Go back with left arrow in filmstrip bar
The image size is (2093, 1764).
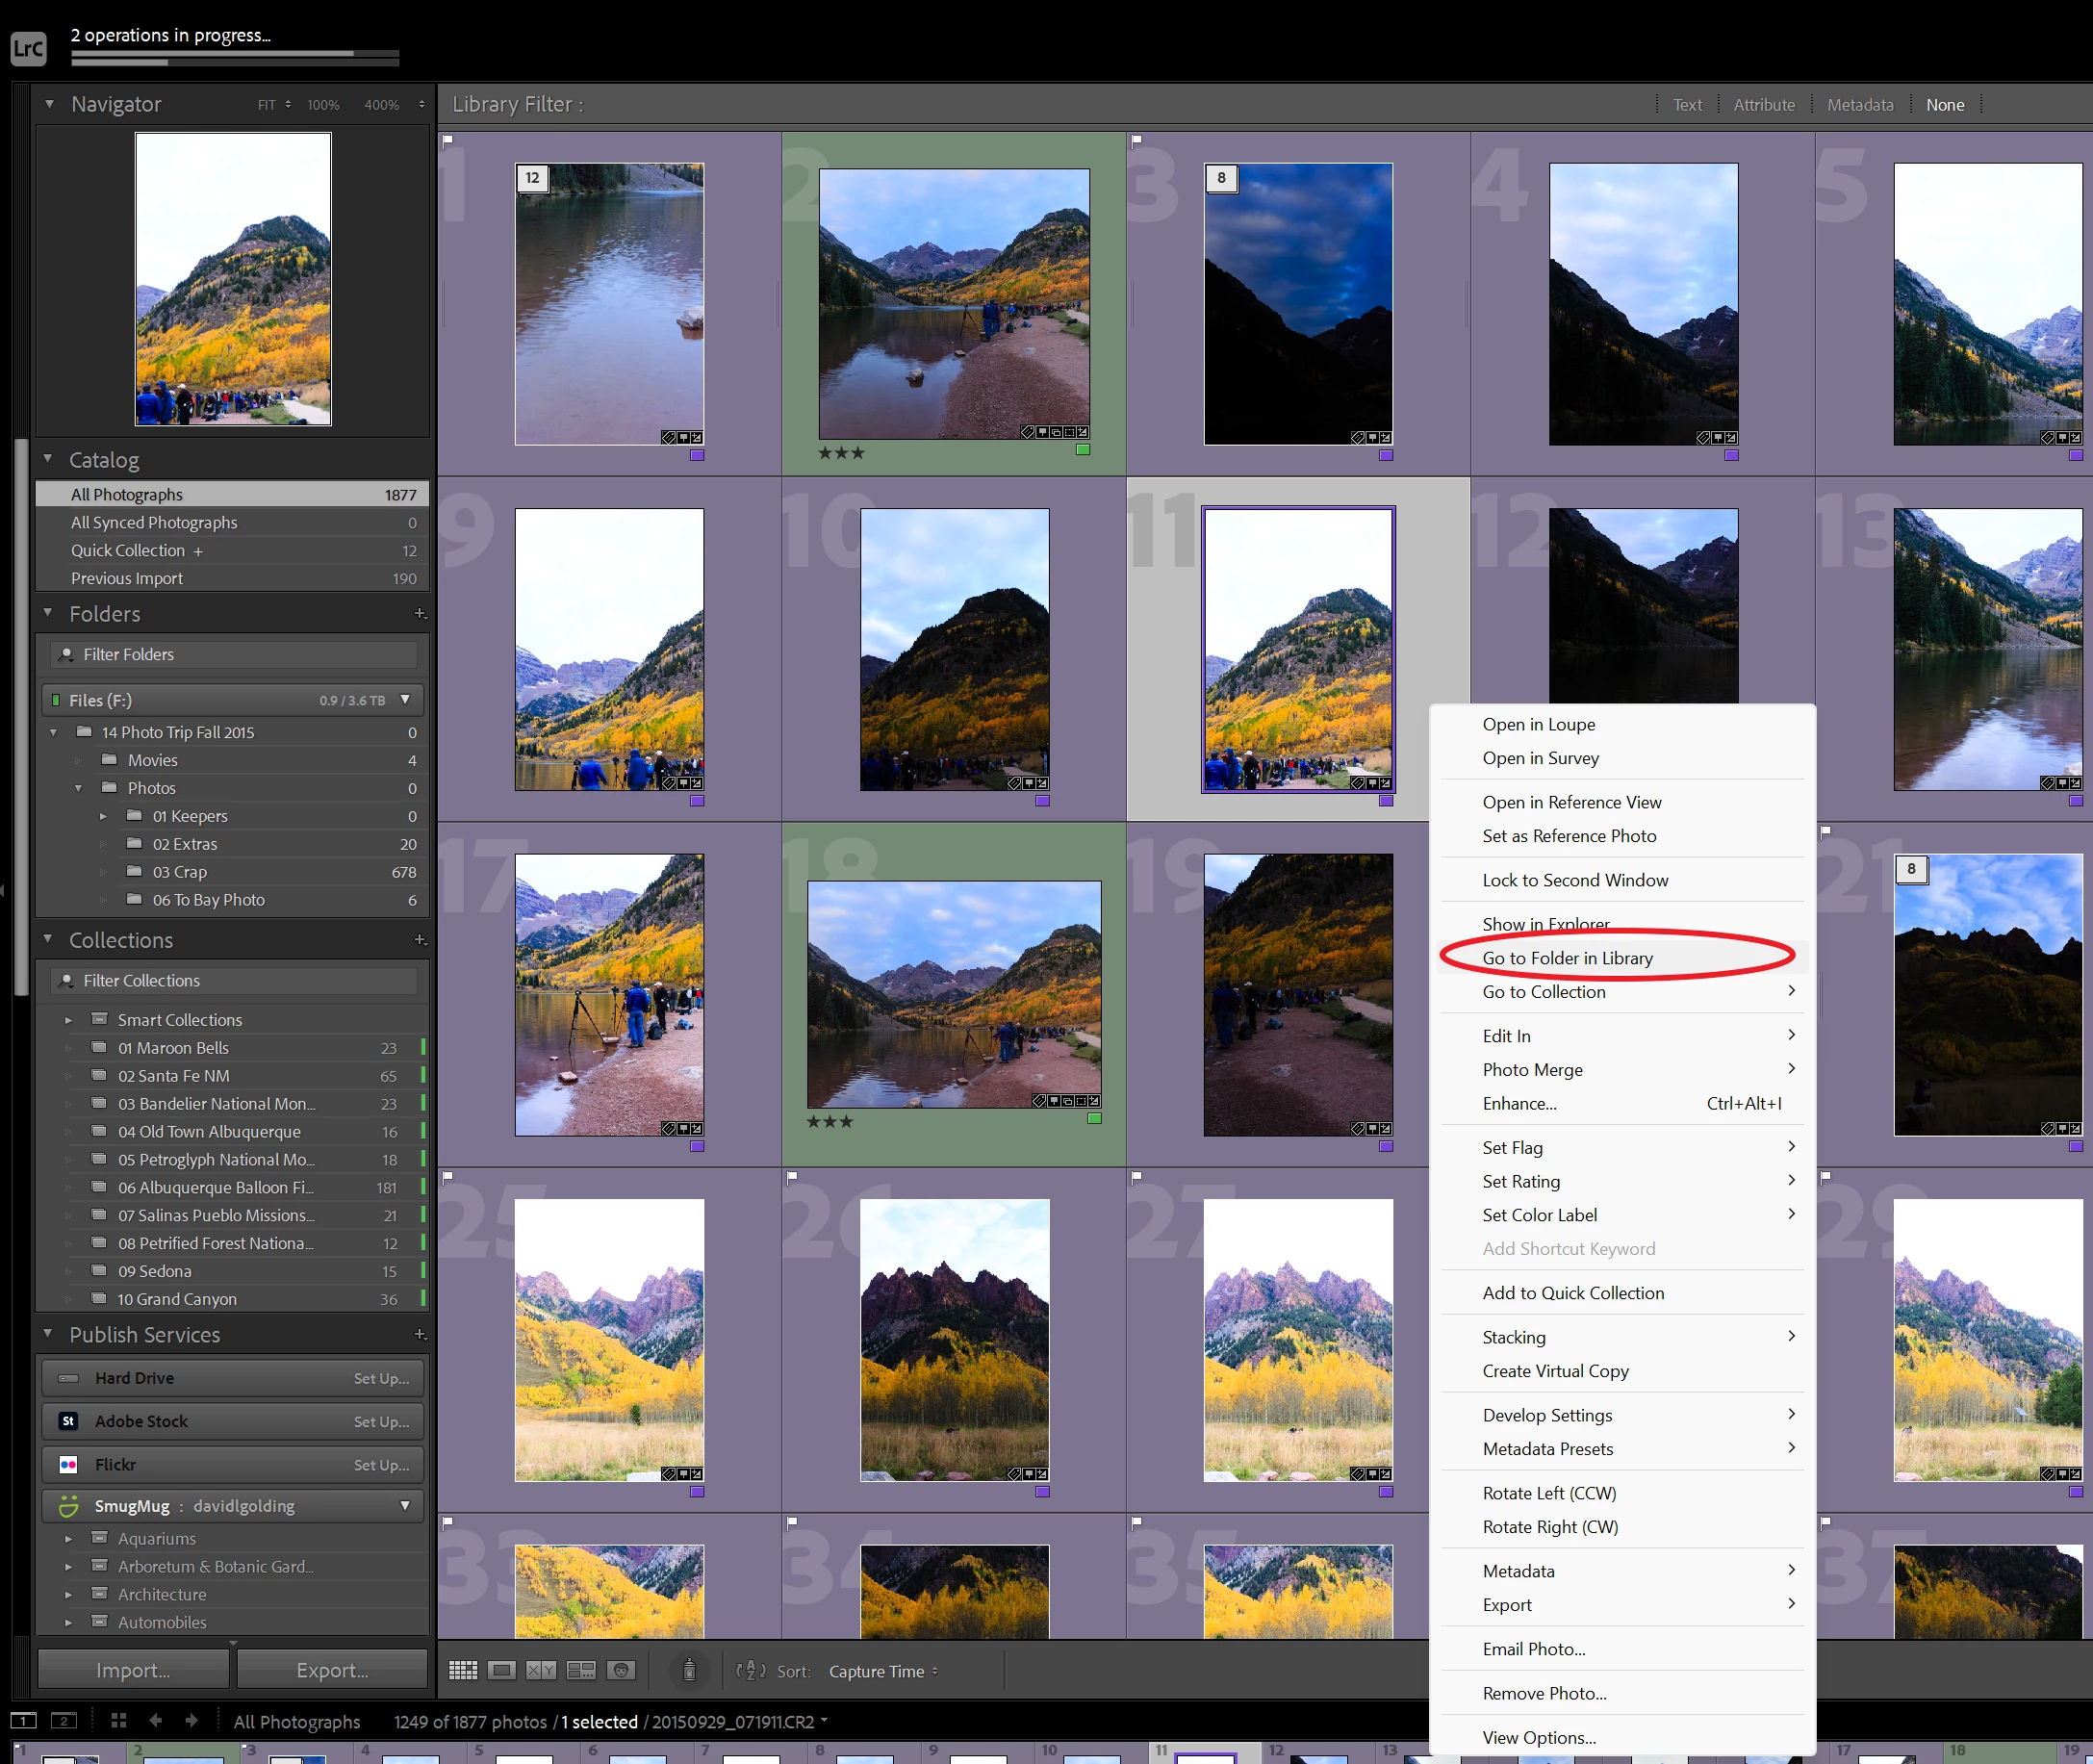(155, 1720)
